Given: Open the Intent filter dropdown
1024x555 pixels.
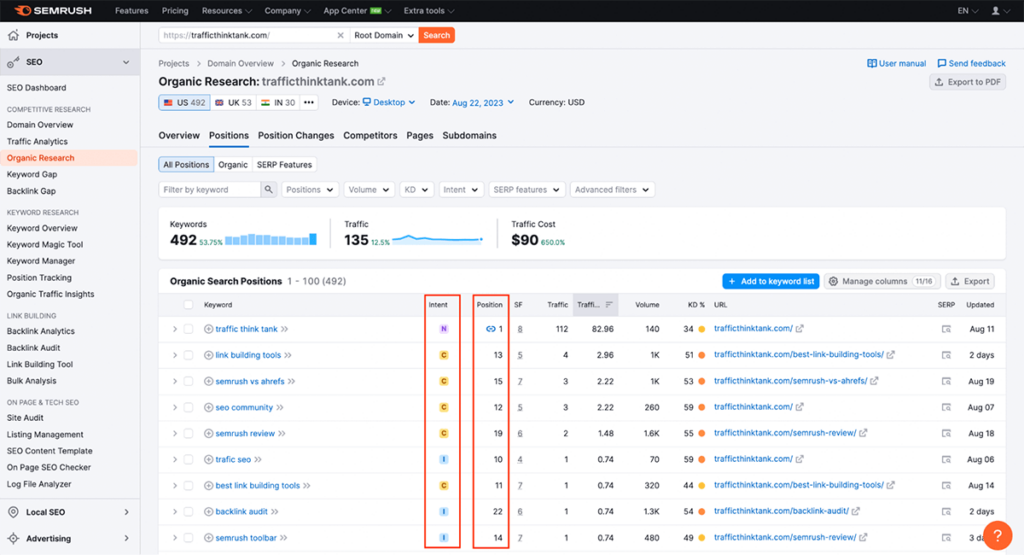Looking at the screenshot, I should point(460,189).
